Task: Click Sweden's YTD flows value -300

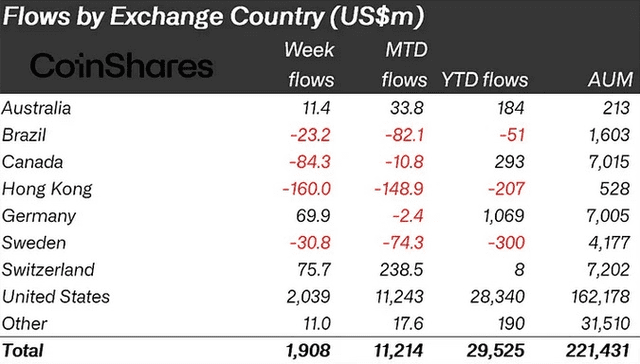Action: coord(506,243)
